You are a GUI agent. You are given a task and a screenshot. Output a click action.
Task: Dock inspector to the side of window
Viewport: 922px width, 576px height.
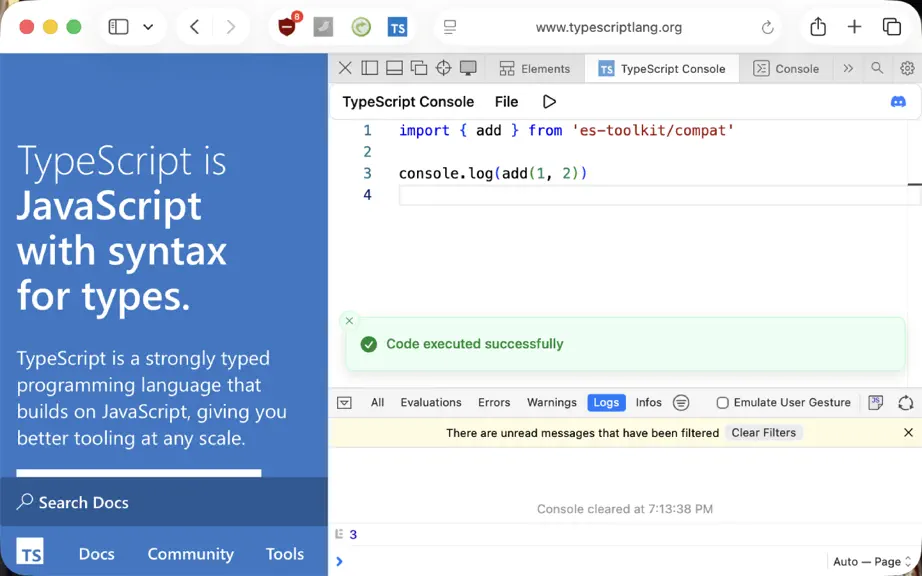click(x=370, y=68)
